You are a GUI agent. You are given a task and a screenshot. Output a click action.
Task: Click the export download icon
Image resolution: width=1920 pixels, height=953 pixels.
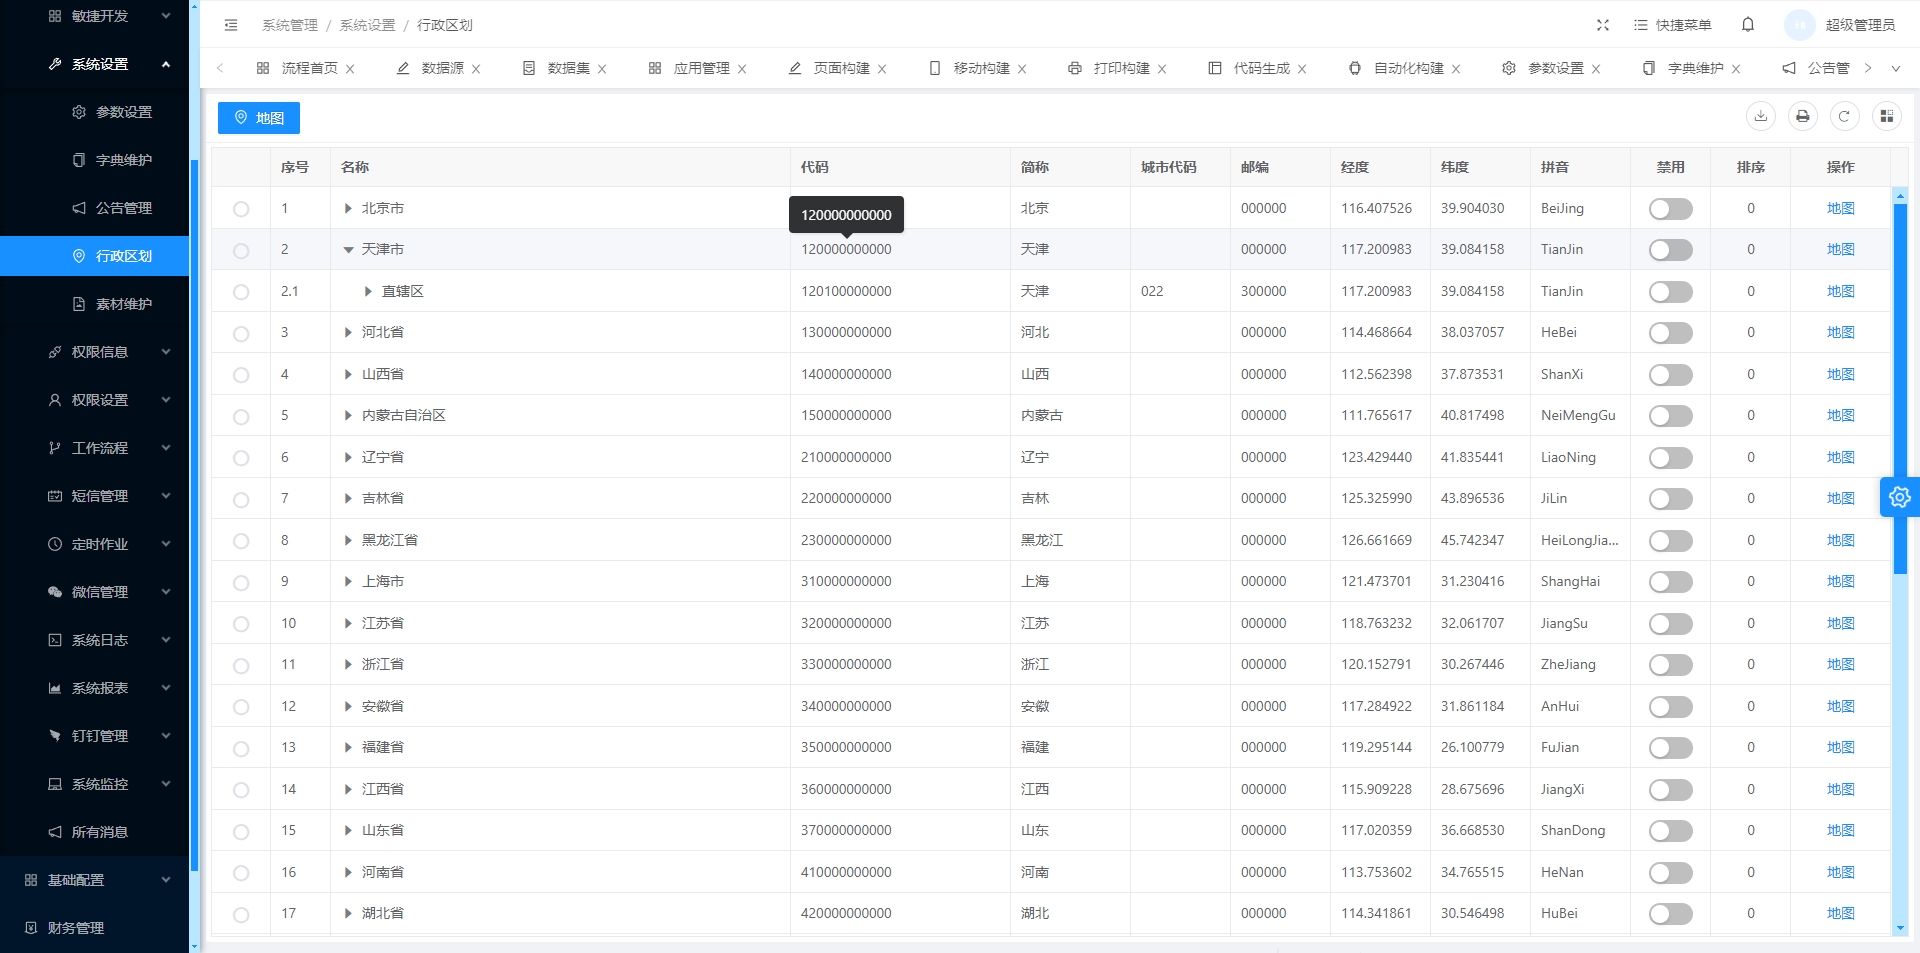coord(1761,117)
